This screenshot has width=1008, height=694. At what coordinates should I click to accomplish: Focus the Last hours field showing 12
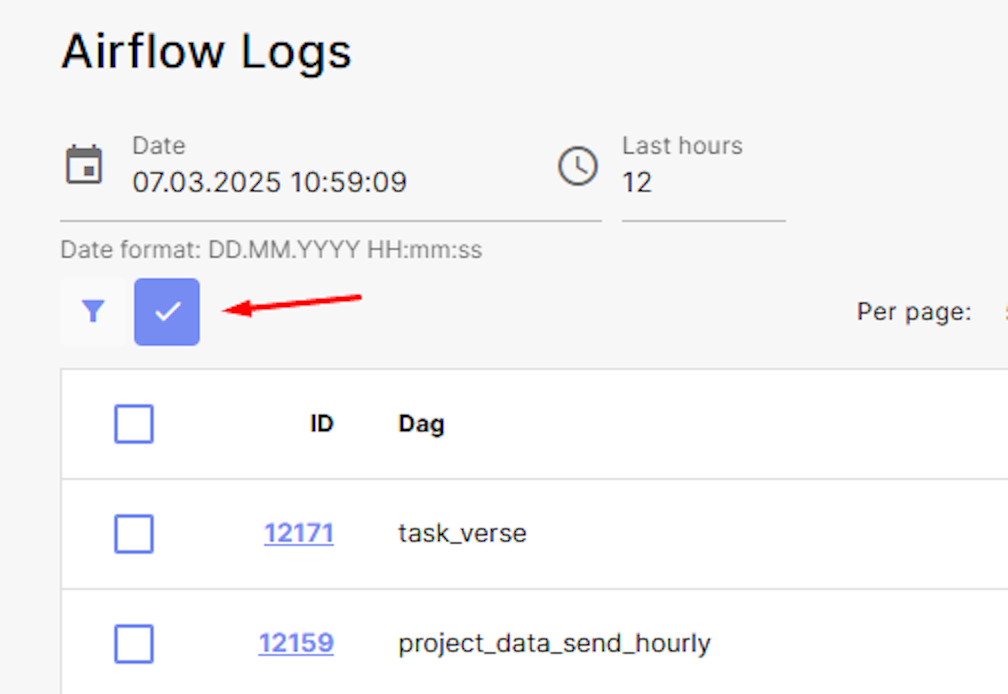click(x=703, y=182)
